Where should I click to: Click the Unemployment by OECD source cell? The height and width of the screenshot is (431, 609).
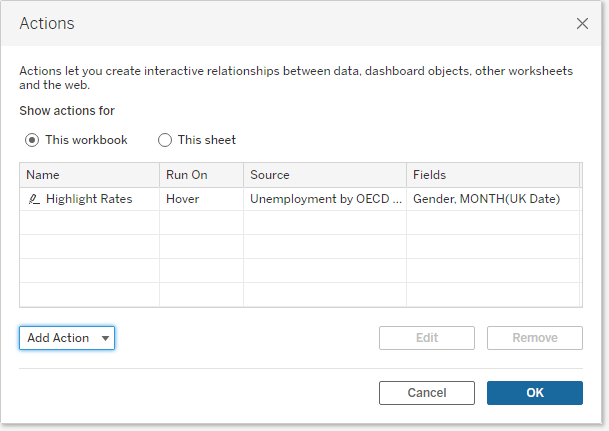tap(324, 199)
